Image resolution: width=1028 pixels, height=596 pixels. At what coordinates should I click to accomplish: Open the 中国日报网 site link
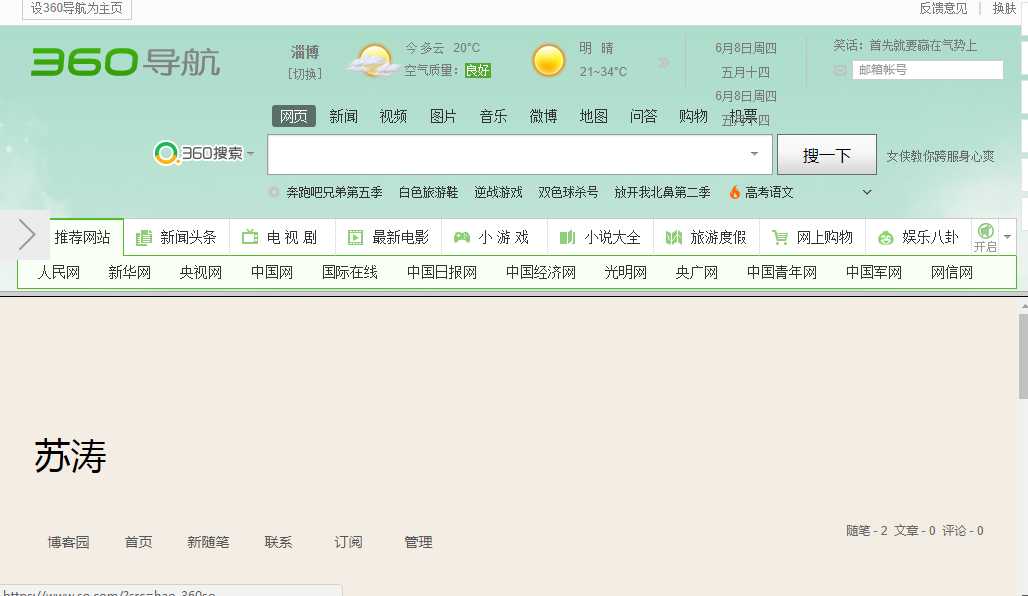(442, 272)
